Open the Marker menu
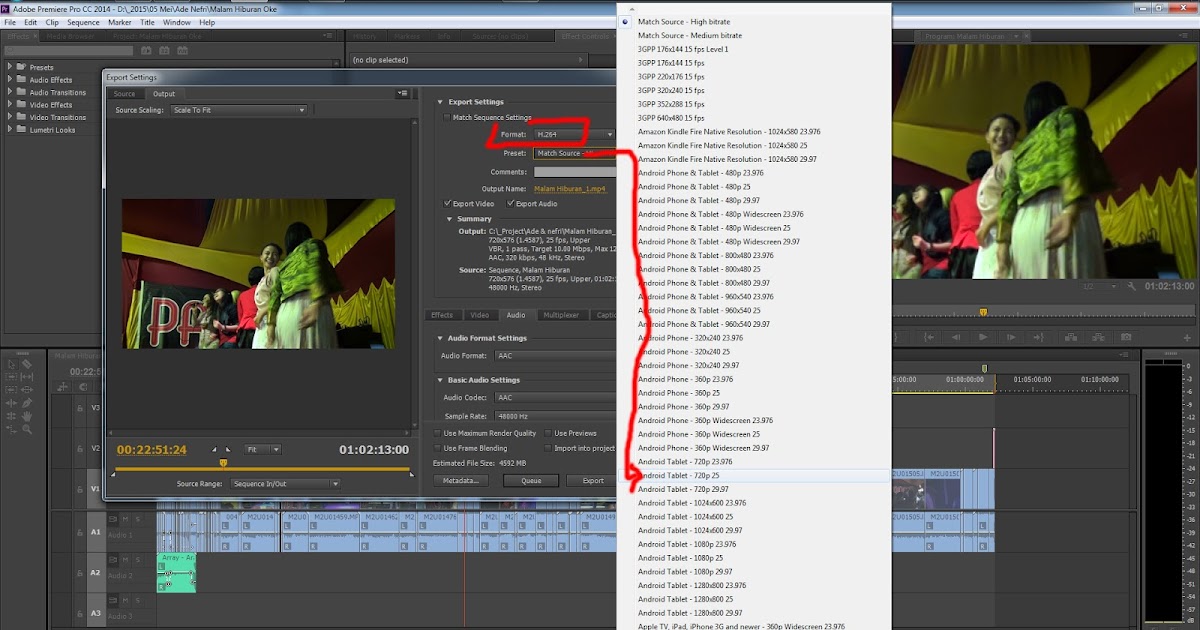The image size is (1200, 630). tap(119, 22)
